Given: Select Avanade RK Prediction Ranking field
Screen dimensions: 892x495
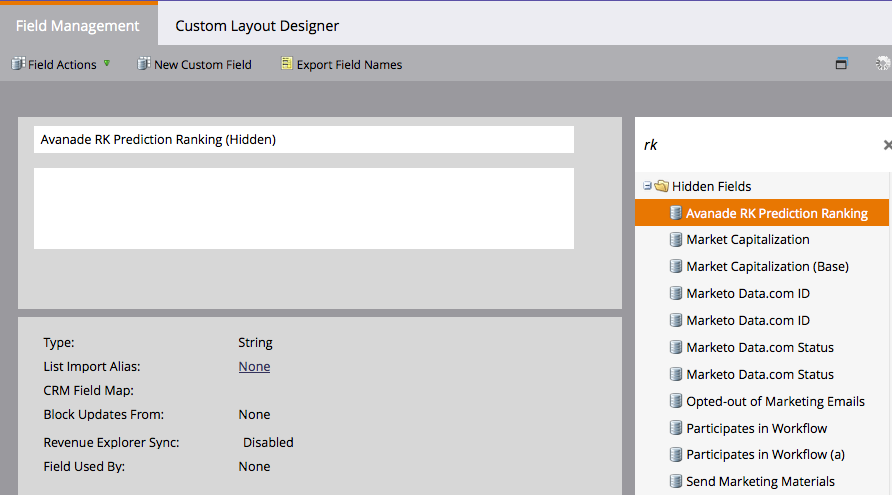Looking at the screenshot, I should 776,213.
